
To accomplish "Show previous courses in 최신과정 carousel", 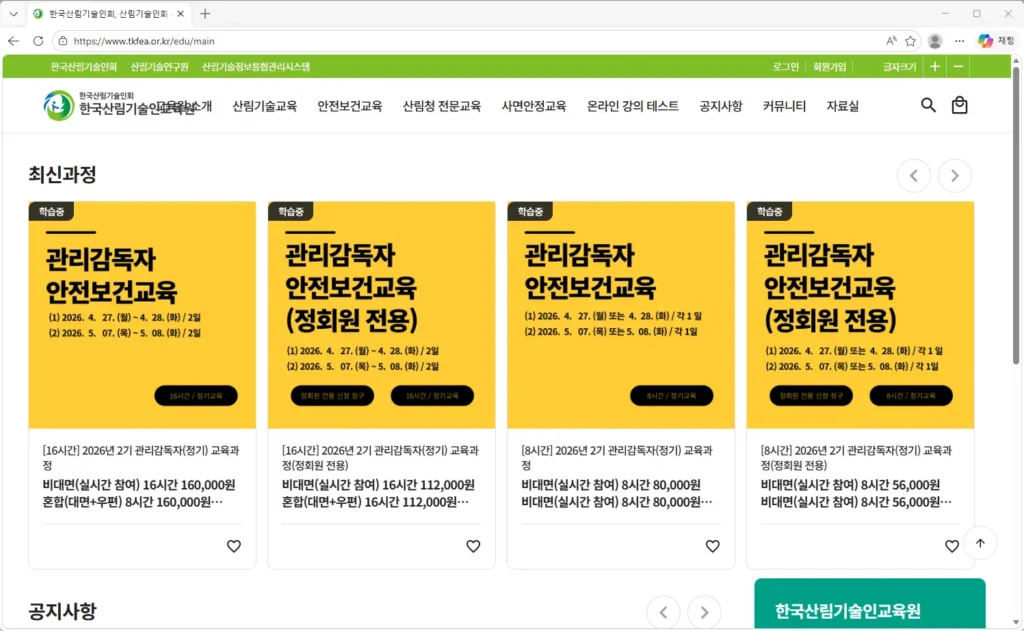I will [914, 176].
